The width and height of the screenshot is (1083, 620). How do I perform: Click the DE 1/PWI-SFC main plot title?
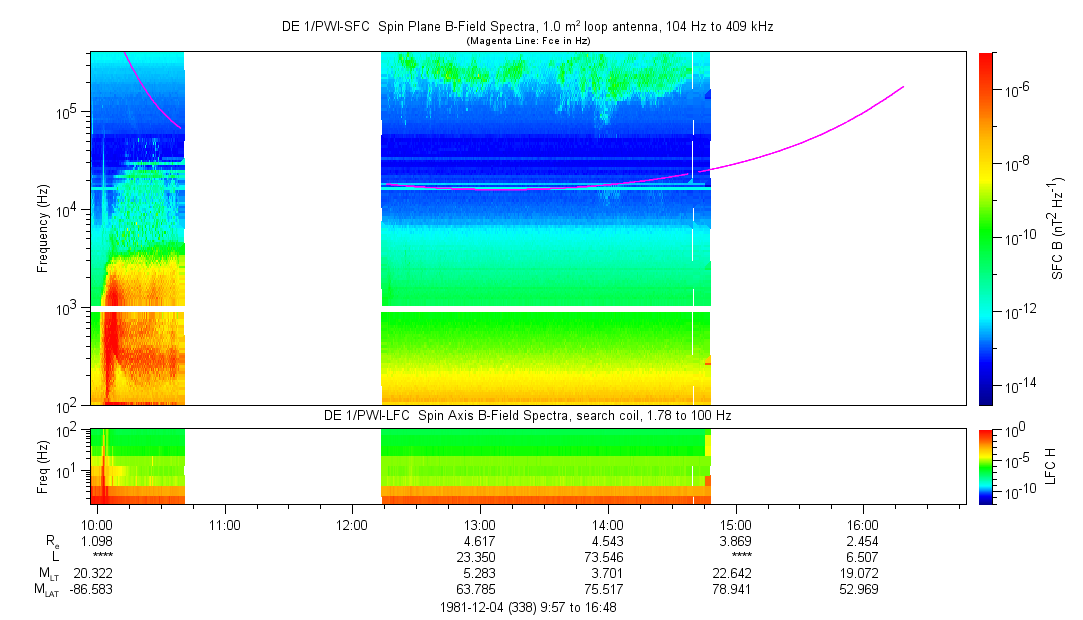click(527, 27)
